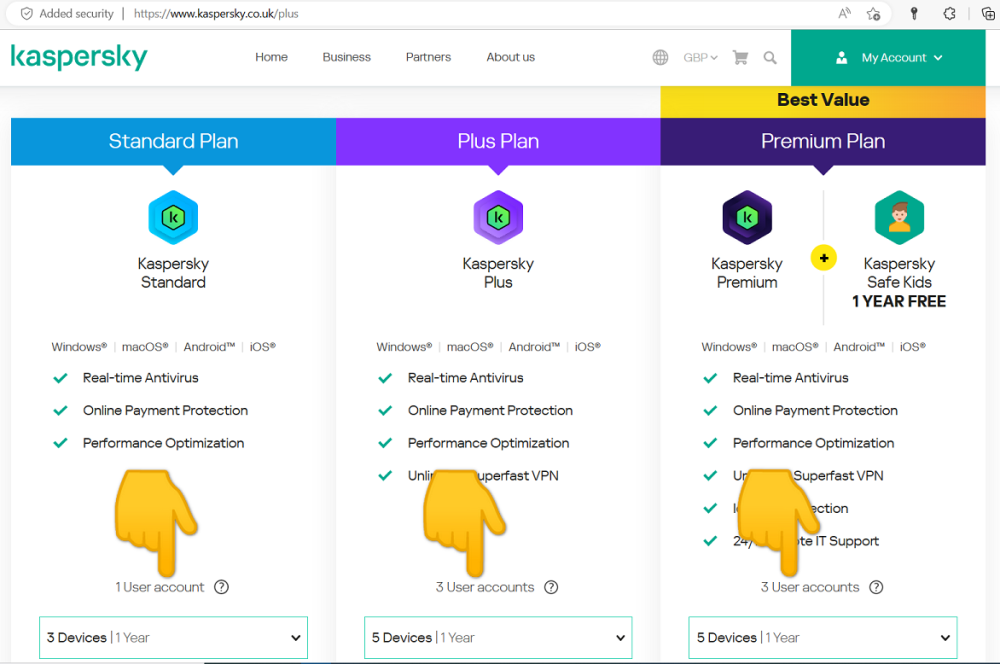Image resolution: width=1000 pixels, height=664 pixels.
Task: Click the Kaspersky Safe Kids icon
Action: click(899, 217)
